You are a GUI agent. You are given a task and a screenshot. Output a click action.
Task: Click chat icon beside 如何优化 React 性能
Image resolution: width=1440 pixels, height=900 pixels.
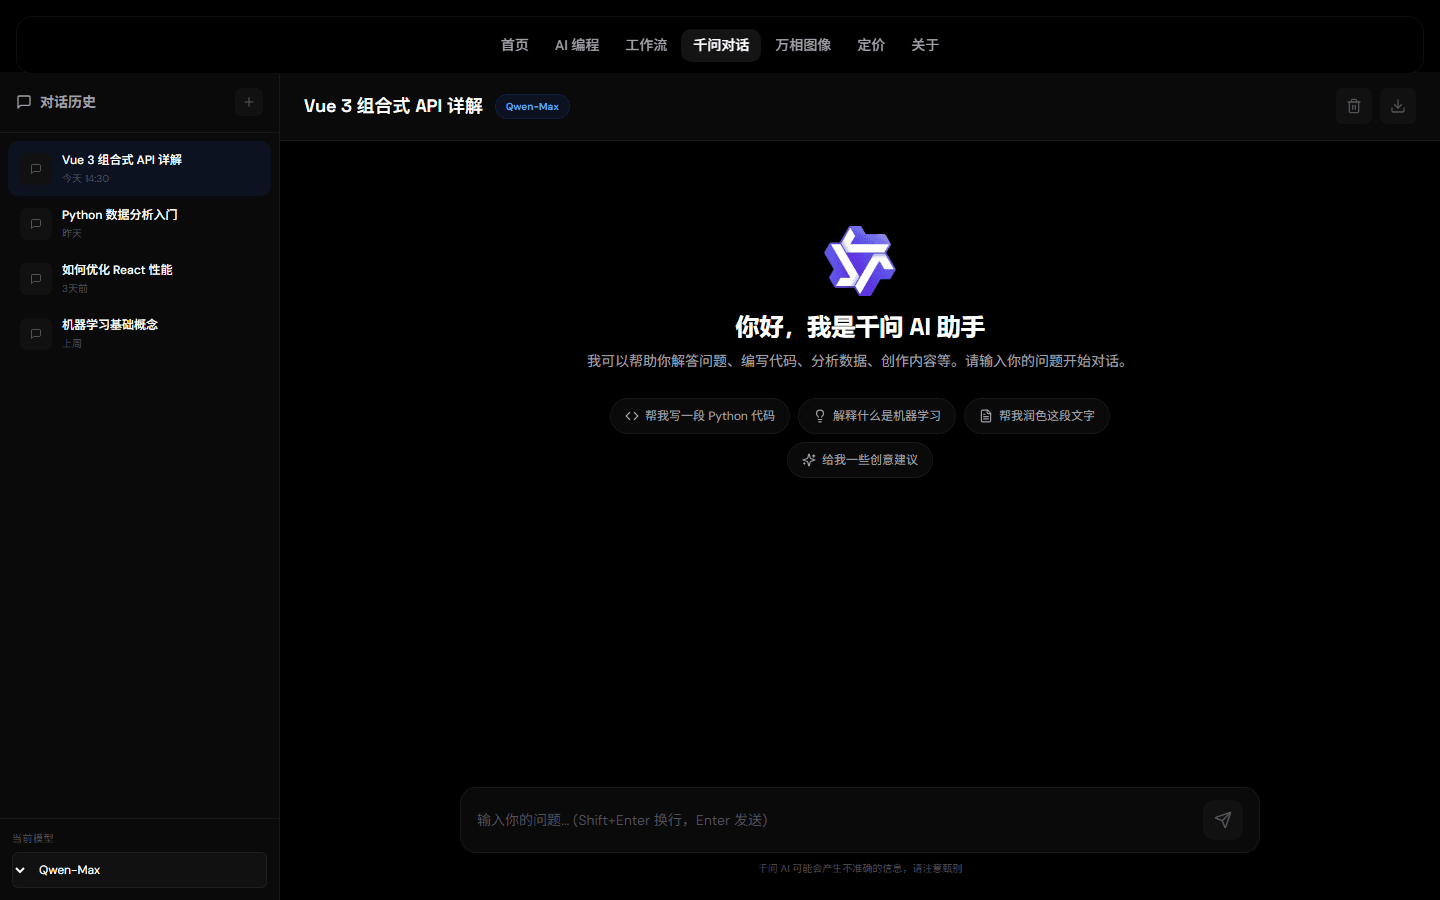pyautogui.click(x=36, y=279)
